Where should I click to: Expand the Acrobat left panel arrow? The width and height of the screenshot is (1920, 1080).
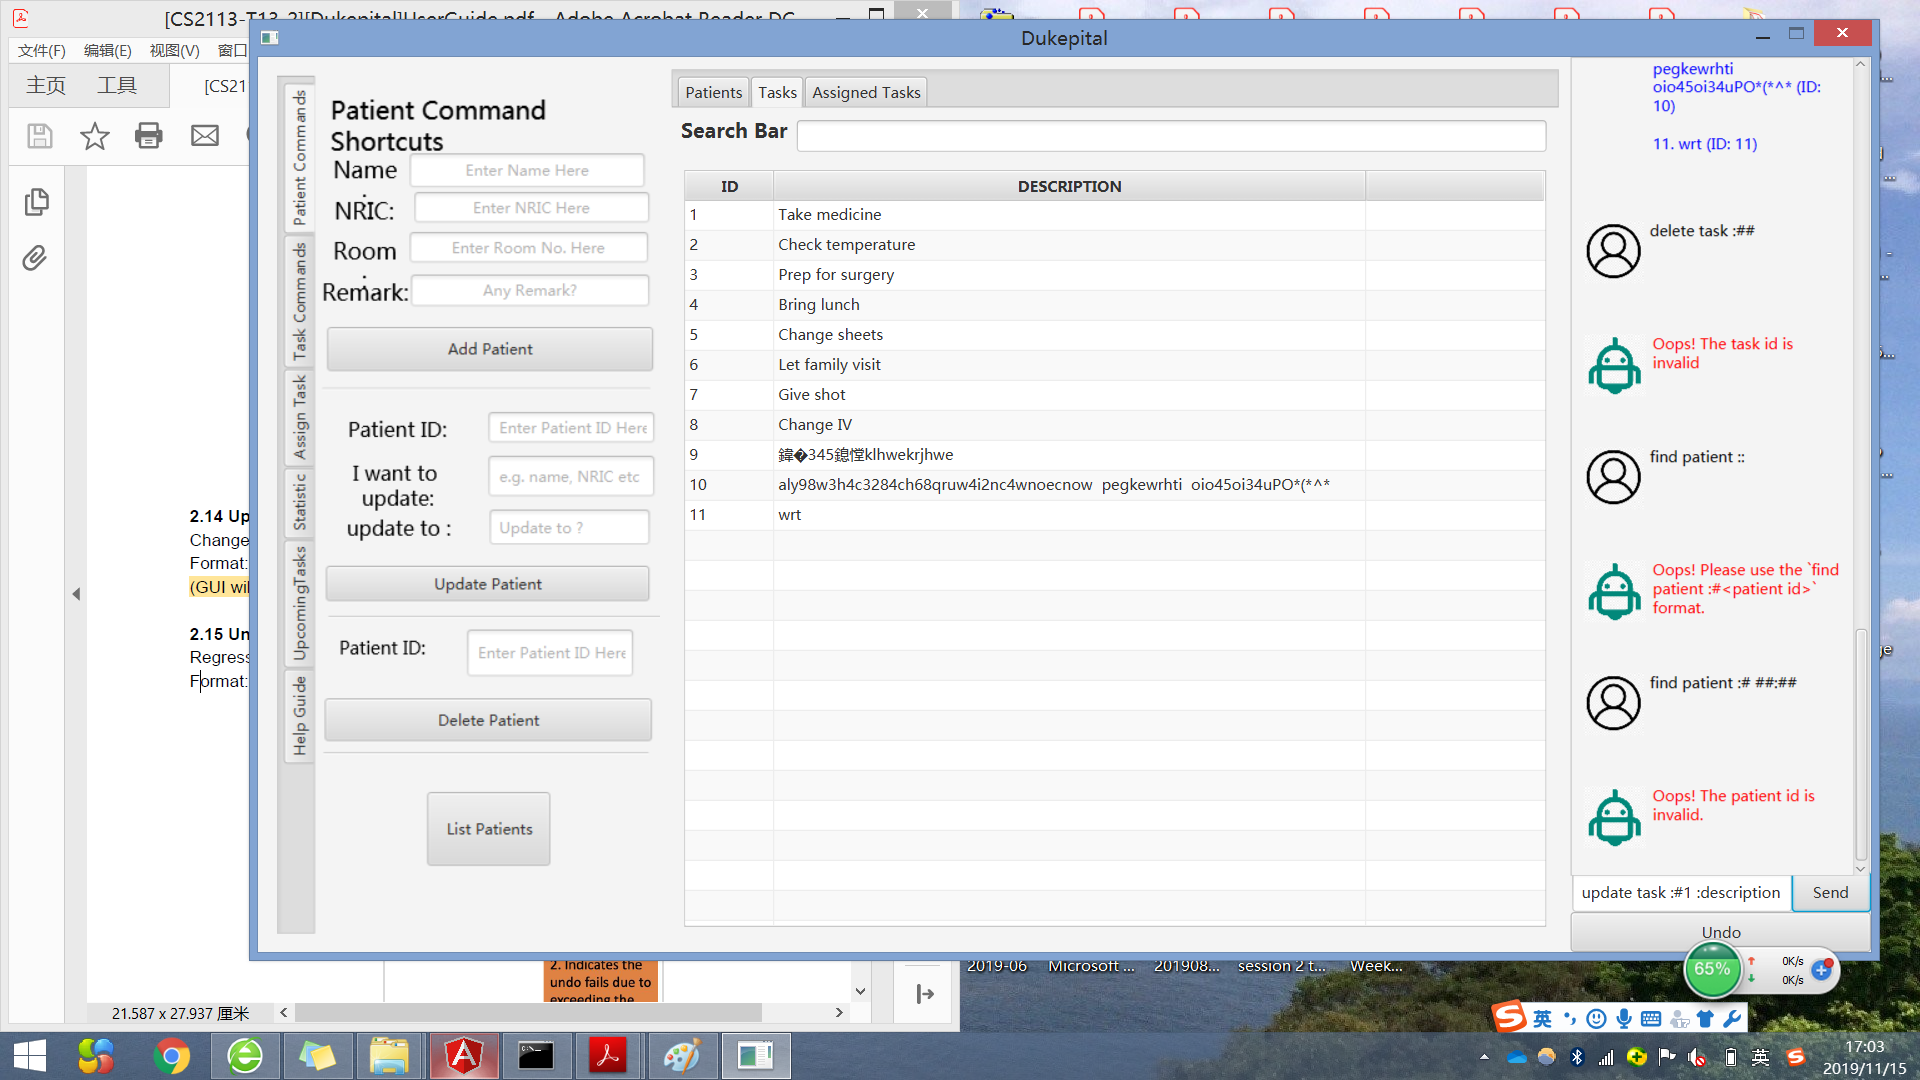pos(76,594)
